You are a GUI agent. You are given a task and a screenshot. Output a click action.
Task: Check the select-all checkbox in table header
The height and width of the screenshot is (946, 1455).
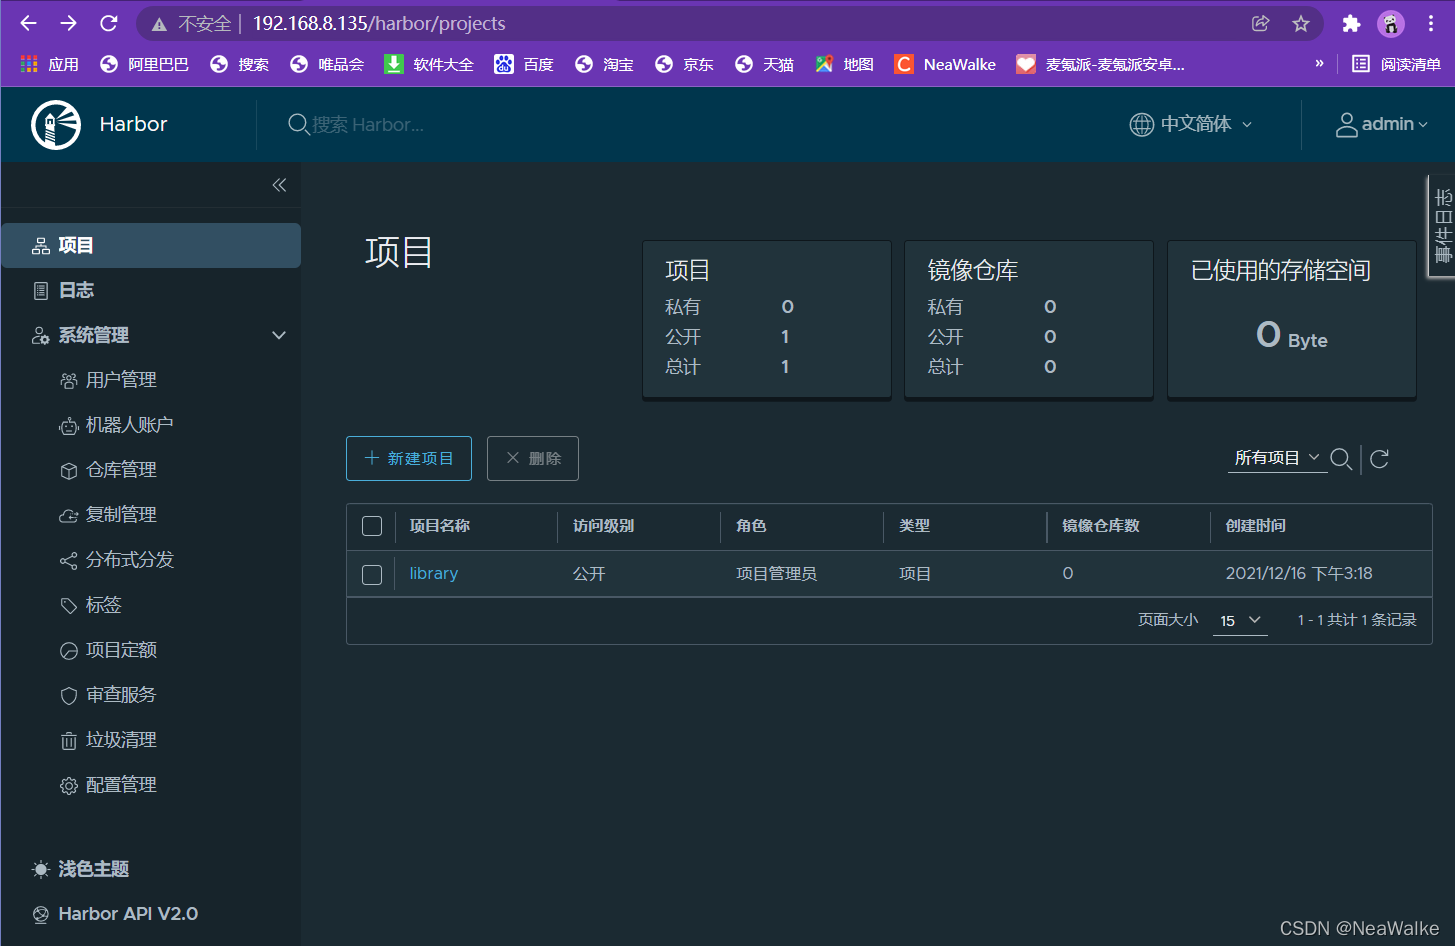pos(371,525)
